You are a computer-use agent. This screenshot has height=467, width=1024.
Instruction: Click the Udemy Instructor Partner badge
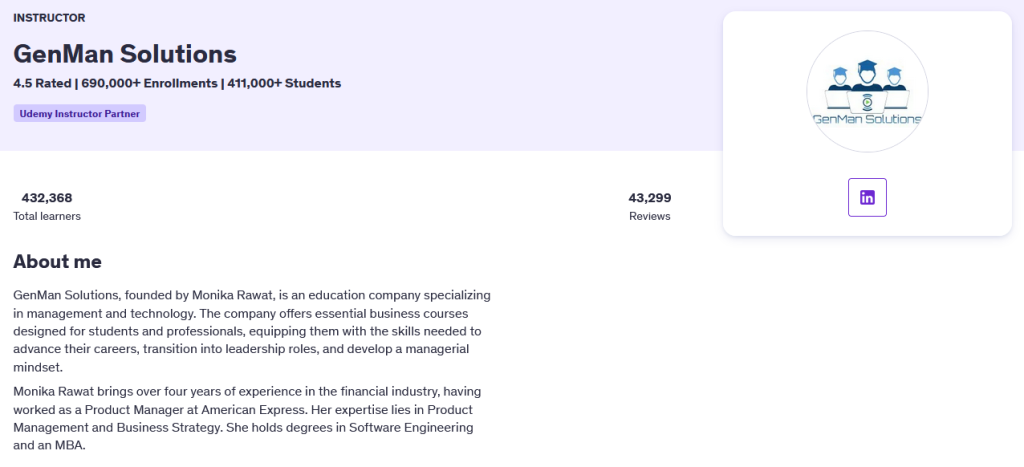coord(80,114)
